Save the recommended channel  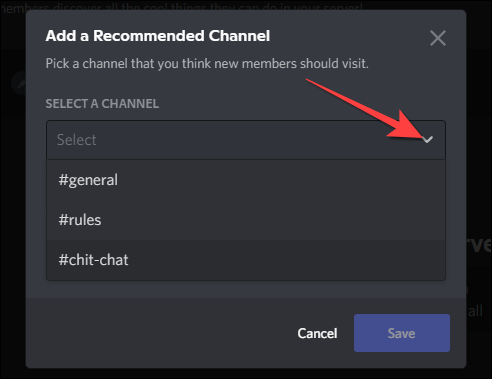pyautogui.click(x=402, y=333)
